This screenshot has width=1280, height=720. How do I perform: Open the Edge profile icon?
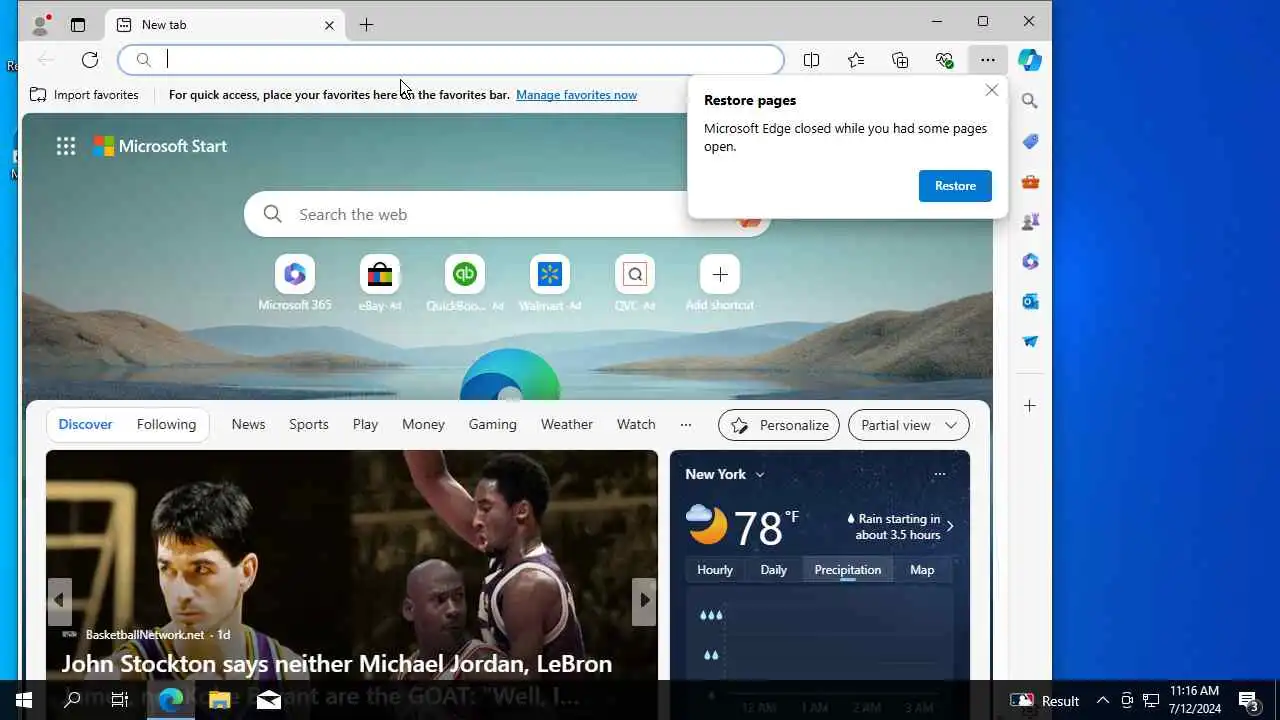click(41, 24)
